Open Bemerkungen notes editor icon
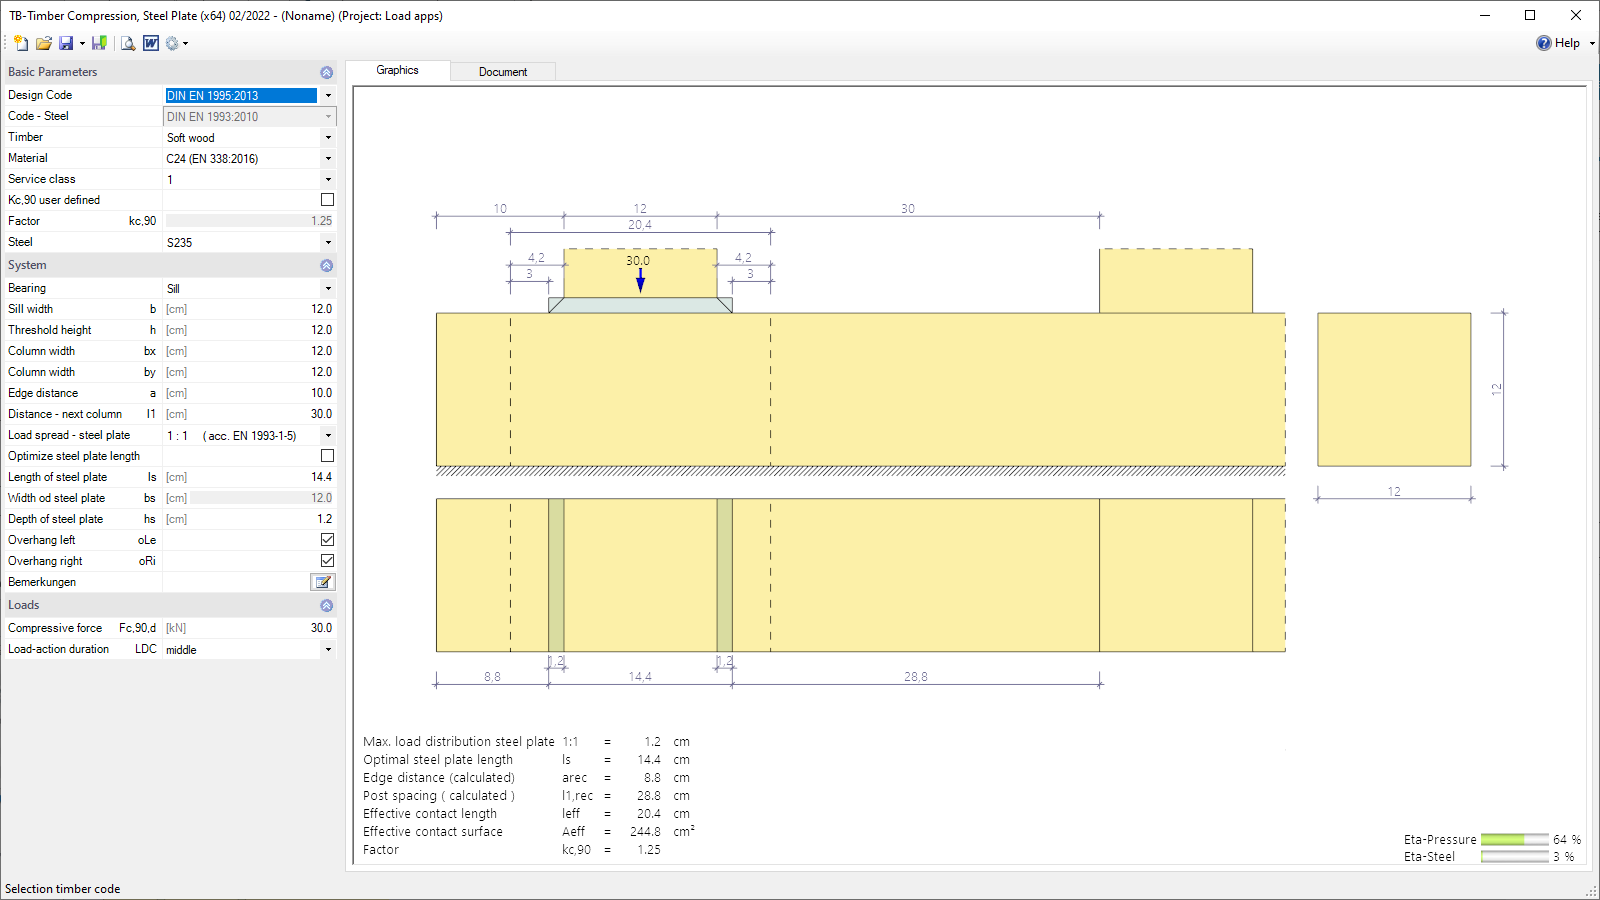The image size is (1600, 900). [x=323, y=582]
